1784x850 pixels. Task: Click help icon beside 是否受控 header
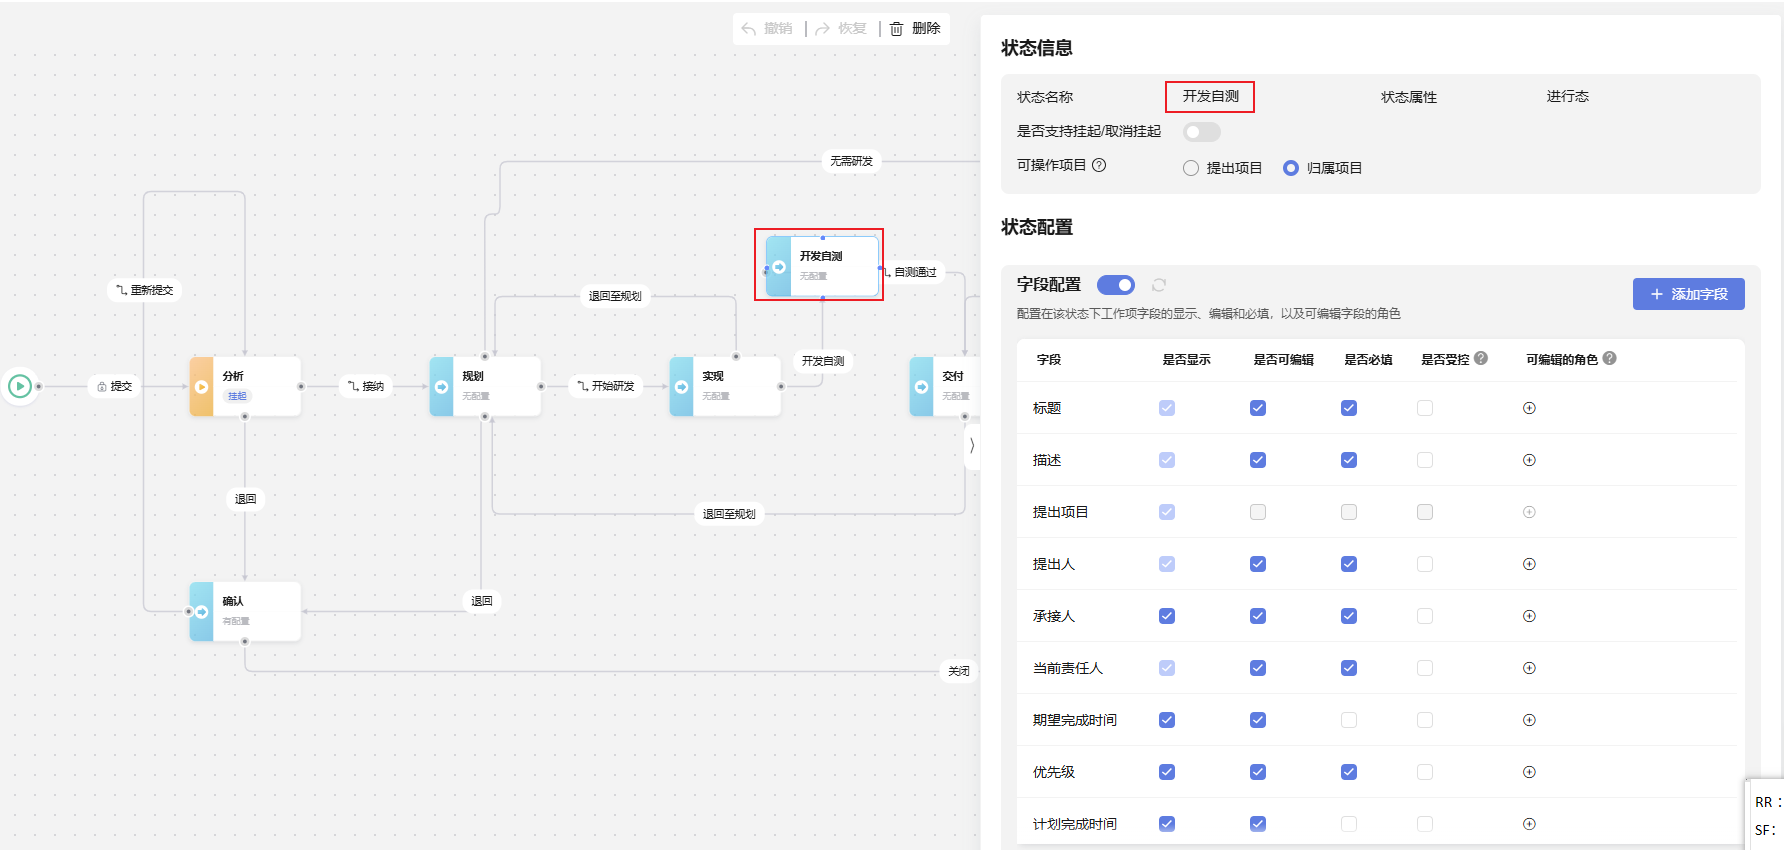(x=1481, y=358)
